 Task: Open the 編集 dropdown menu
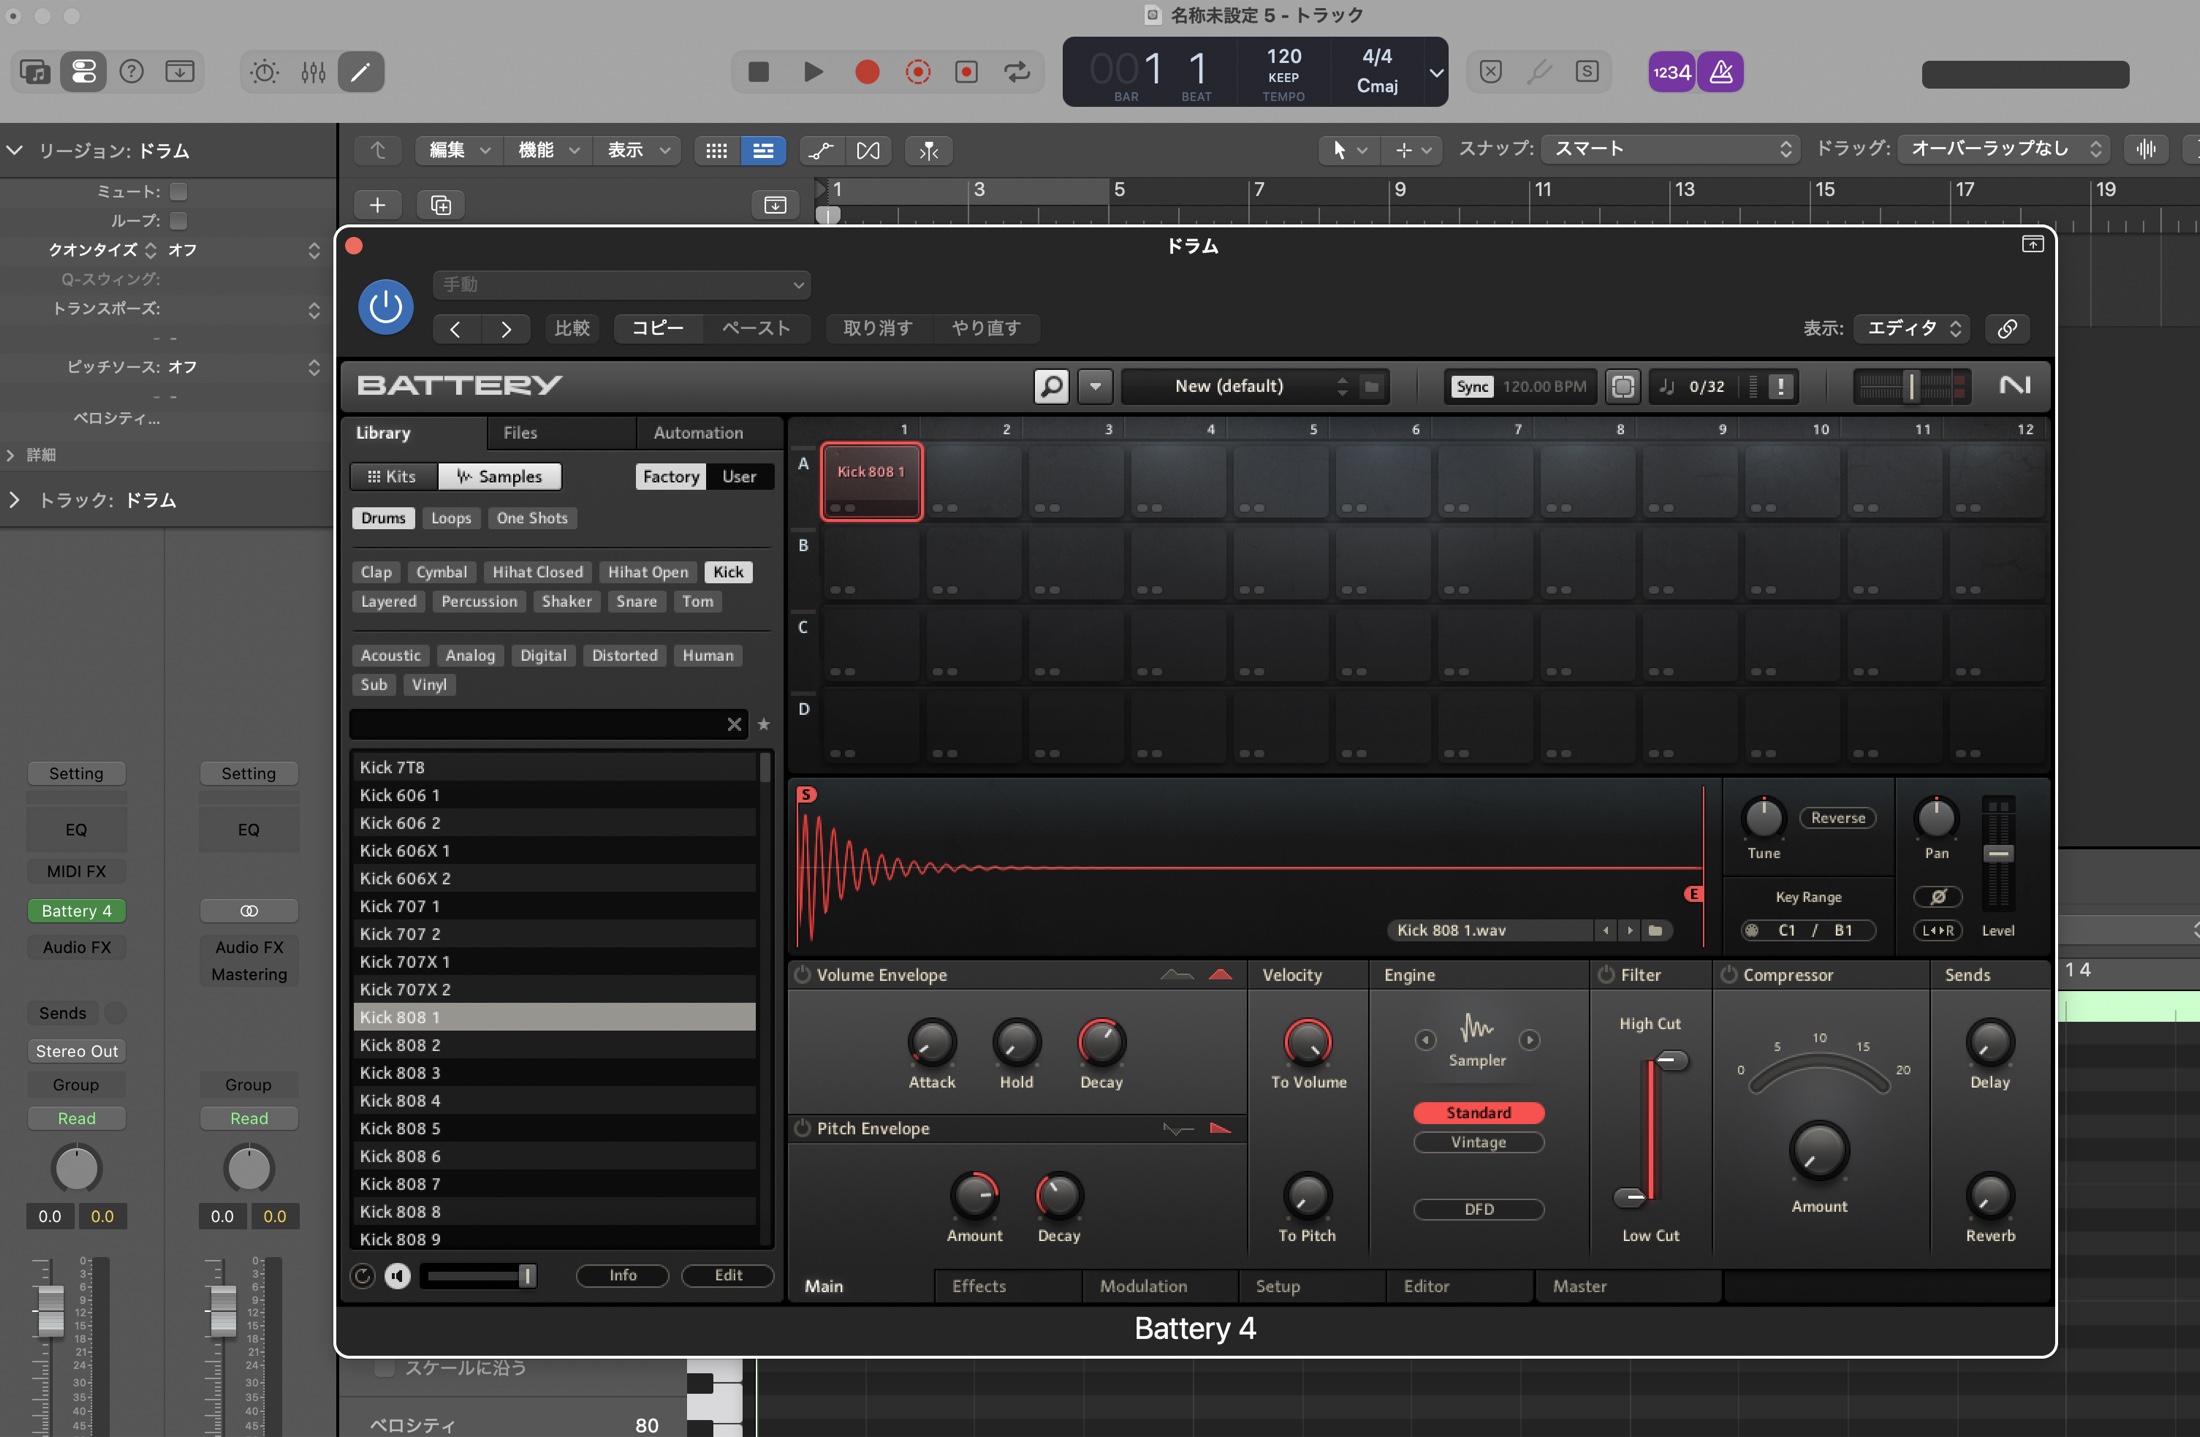click(x=459, y=150)
